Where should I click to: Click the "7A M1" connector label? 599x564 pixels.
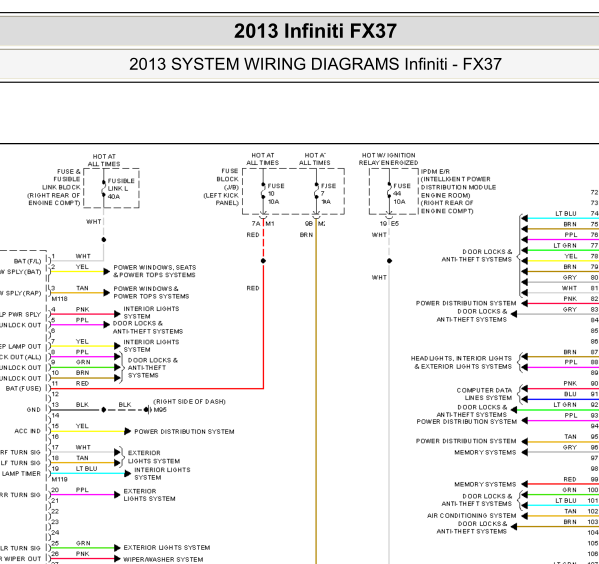(263, 224)
